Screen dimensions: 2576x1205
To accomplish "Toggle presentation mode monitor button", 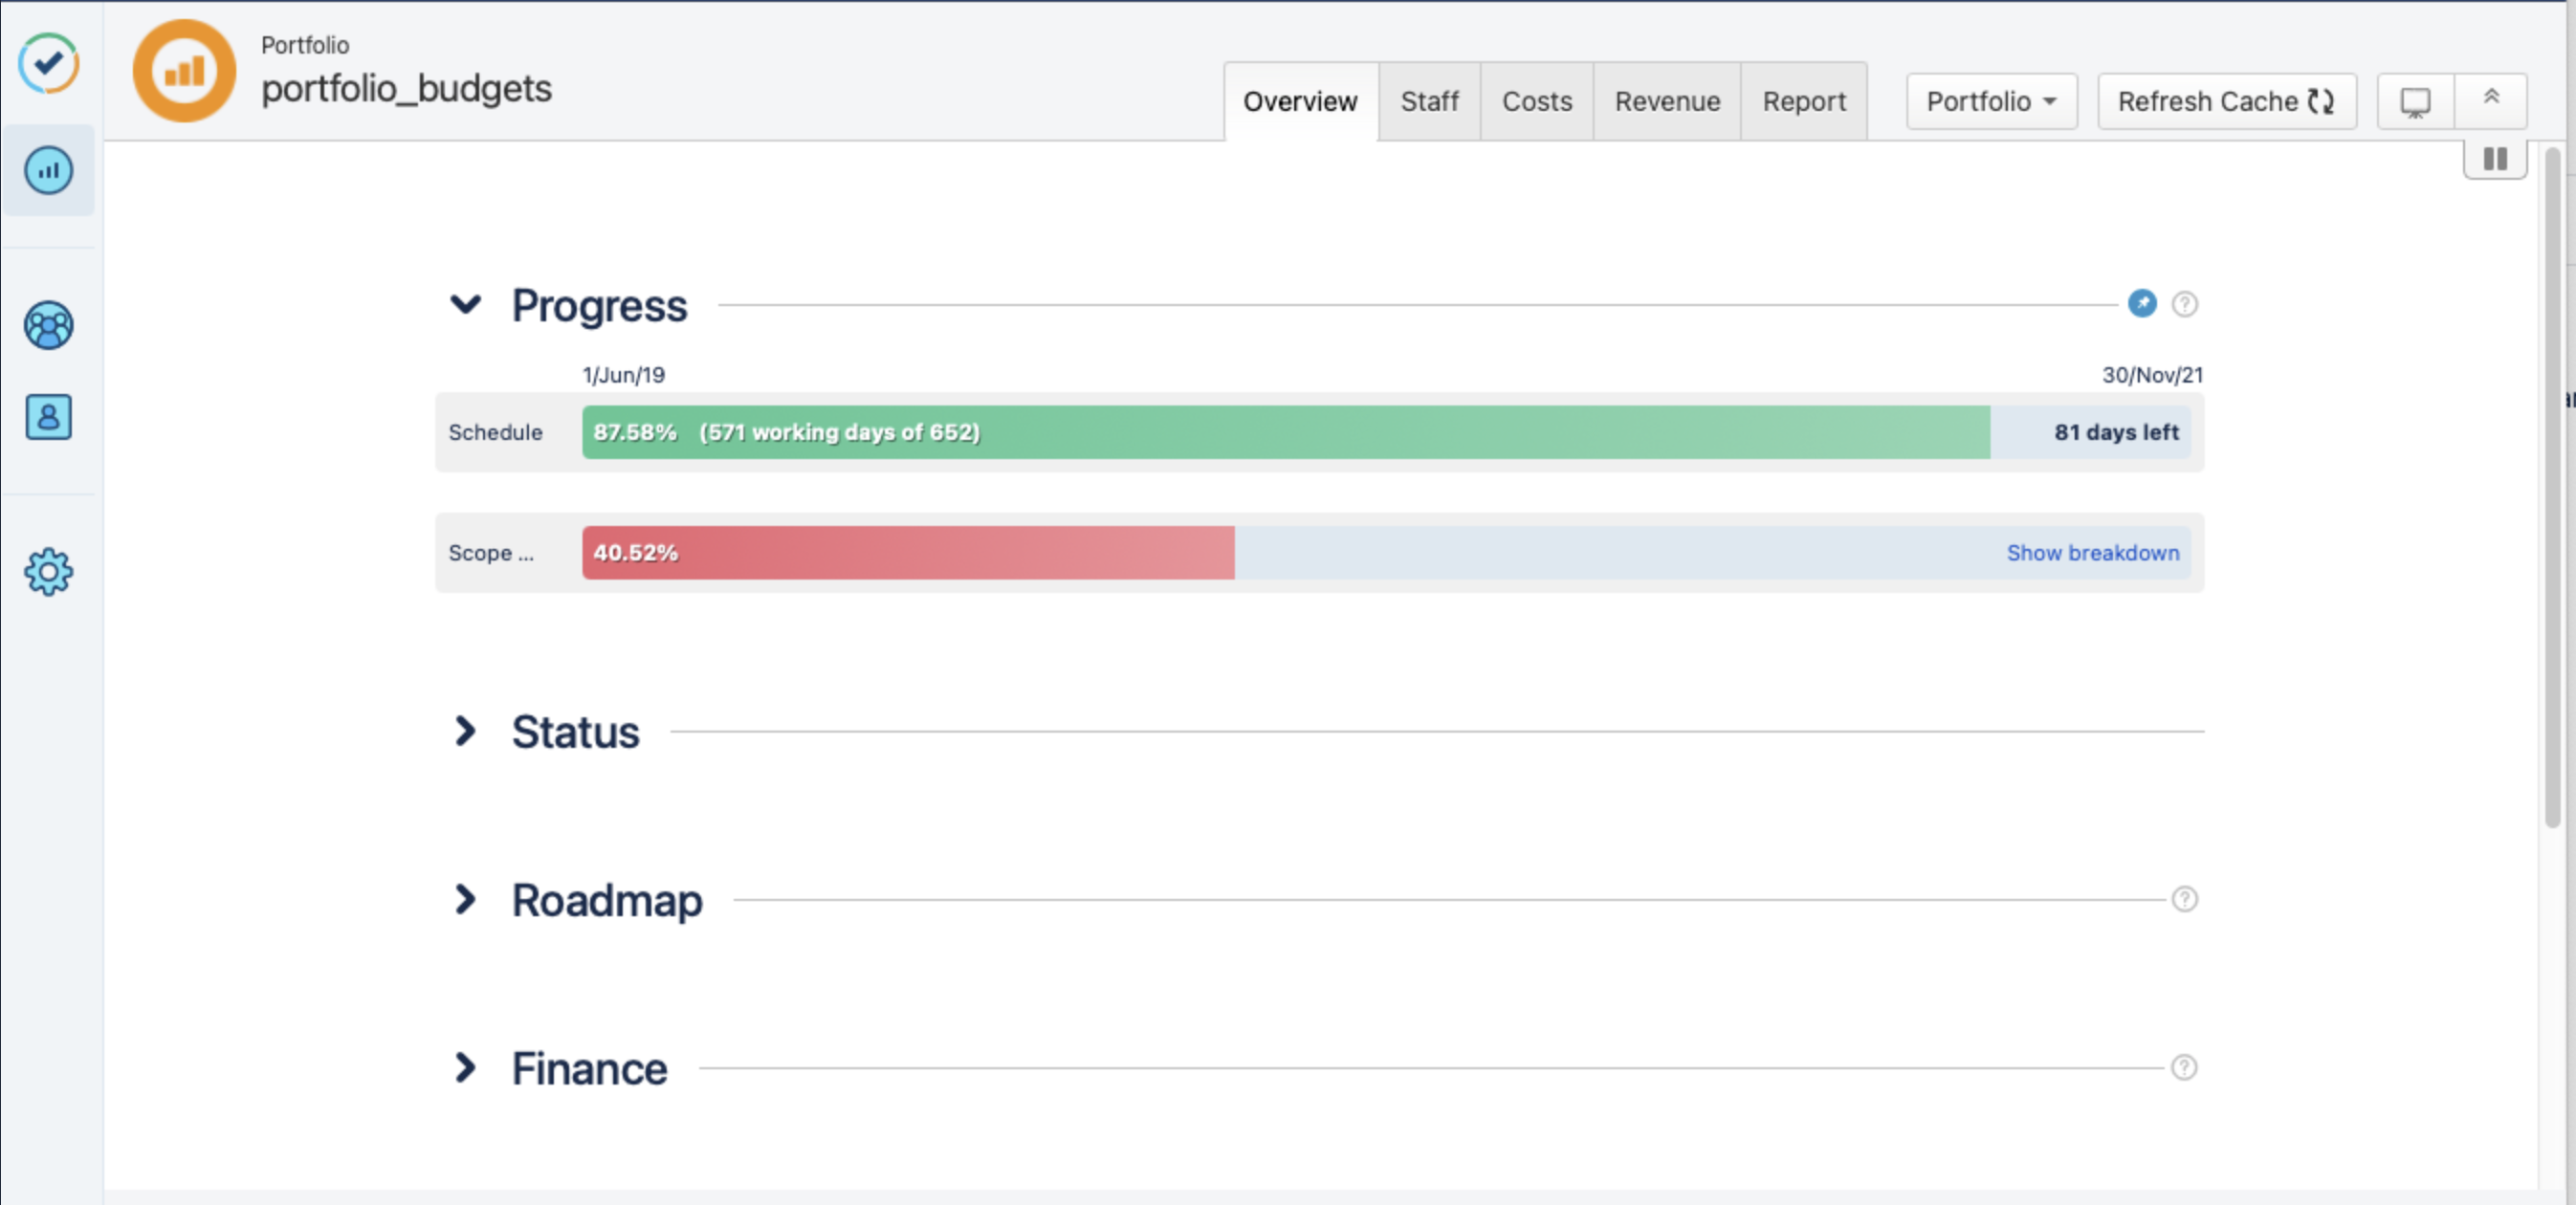I will click(x=2415, y=101).
